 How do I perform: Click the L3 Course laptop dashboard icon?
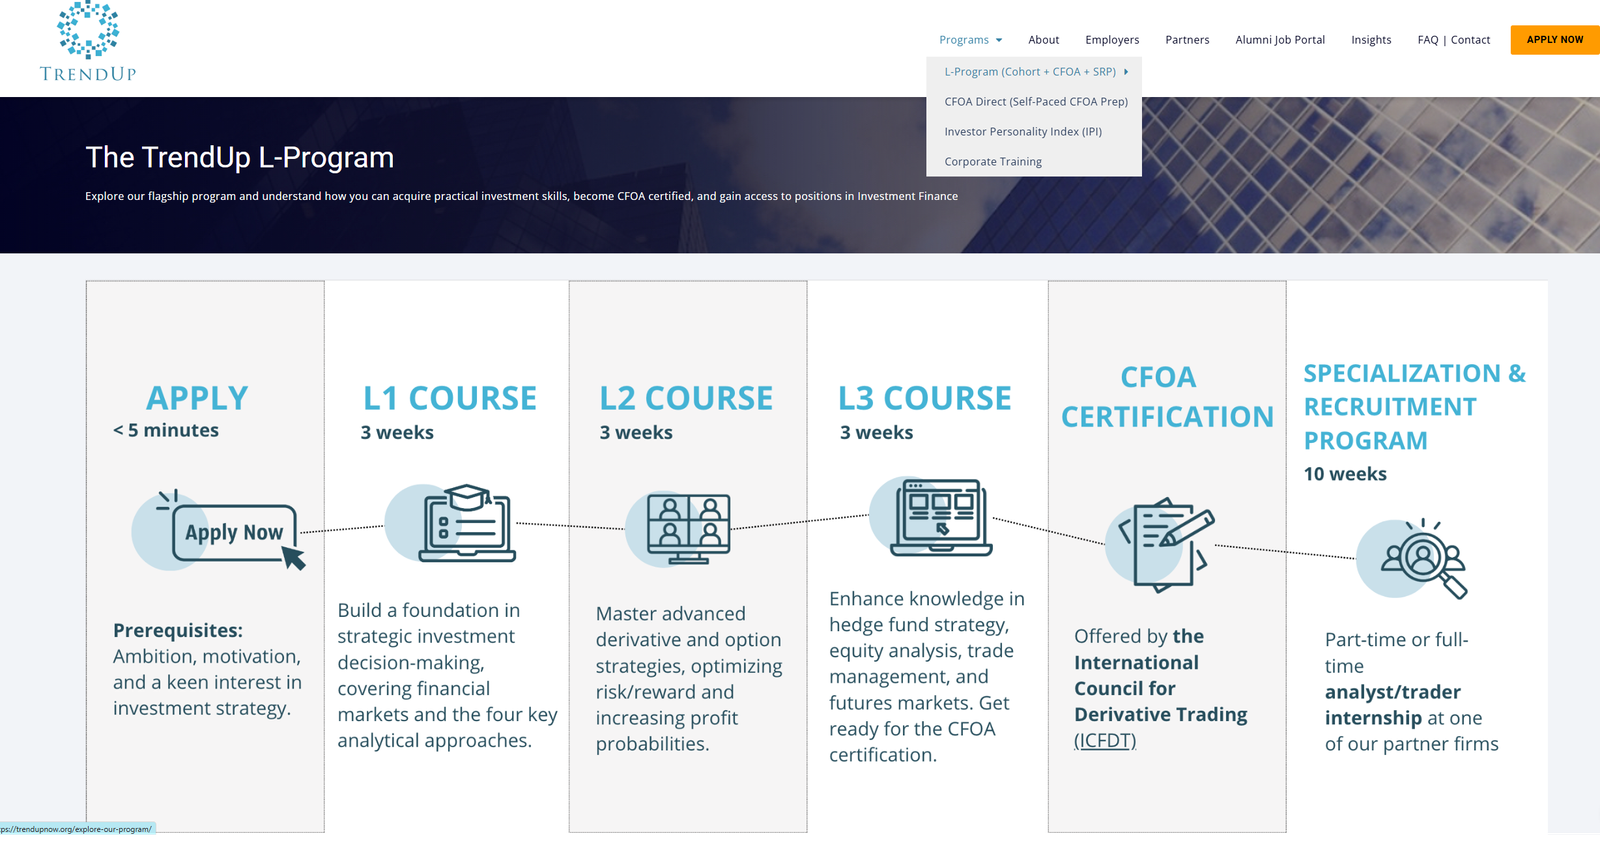tap(931, 516)
